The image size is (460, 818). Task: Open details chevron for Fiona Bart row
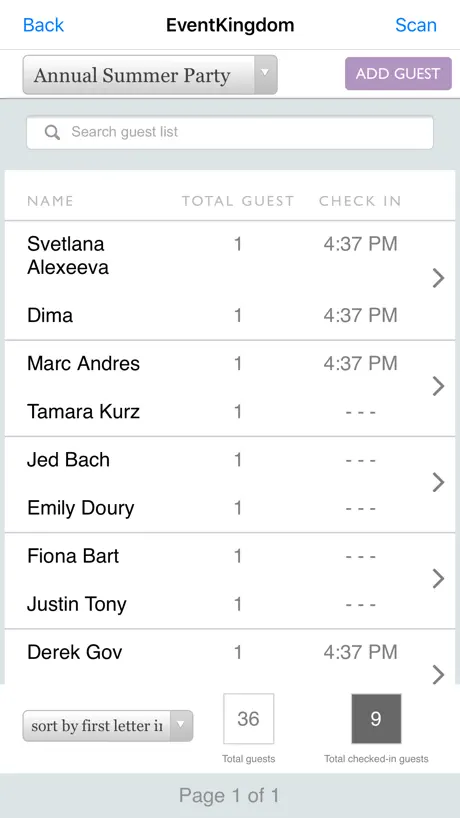(438, 579)
